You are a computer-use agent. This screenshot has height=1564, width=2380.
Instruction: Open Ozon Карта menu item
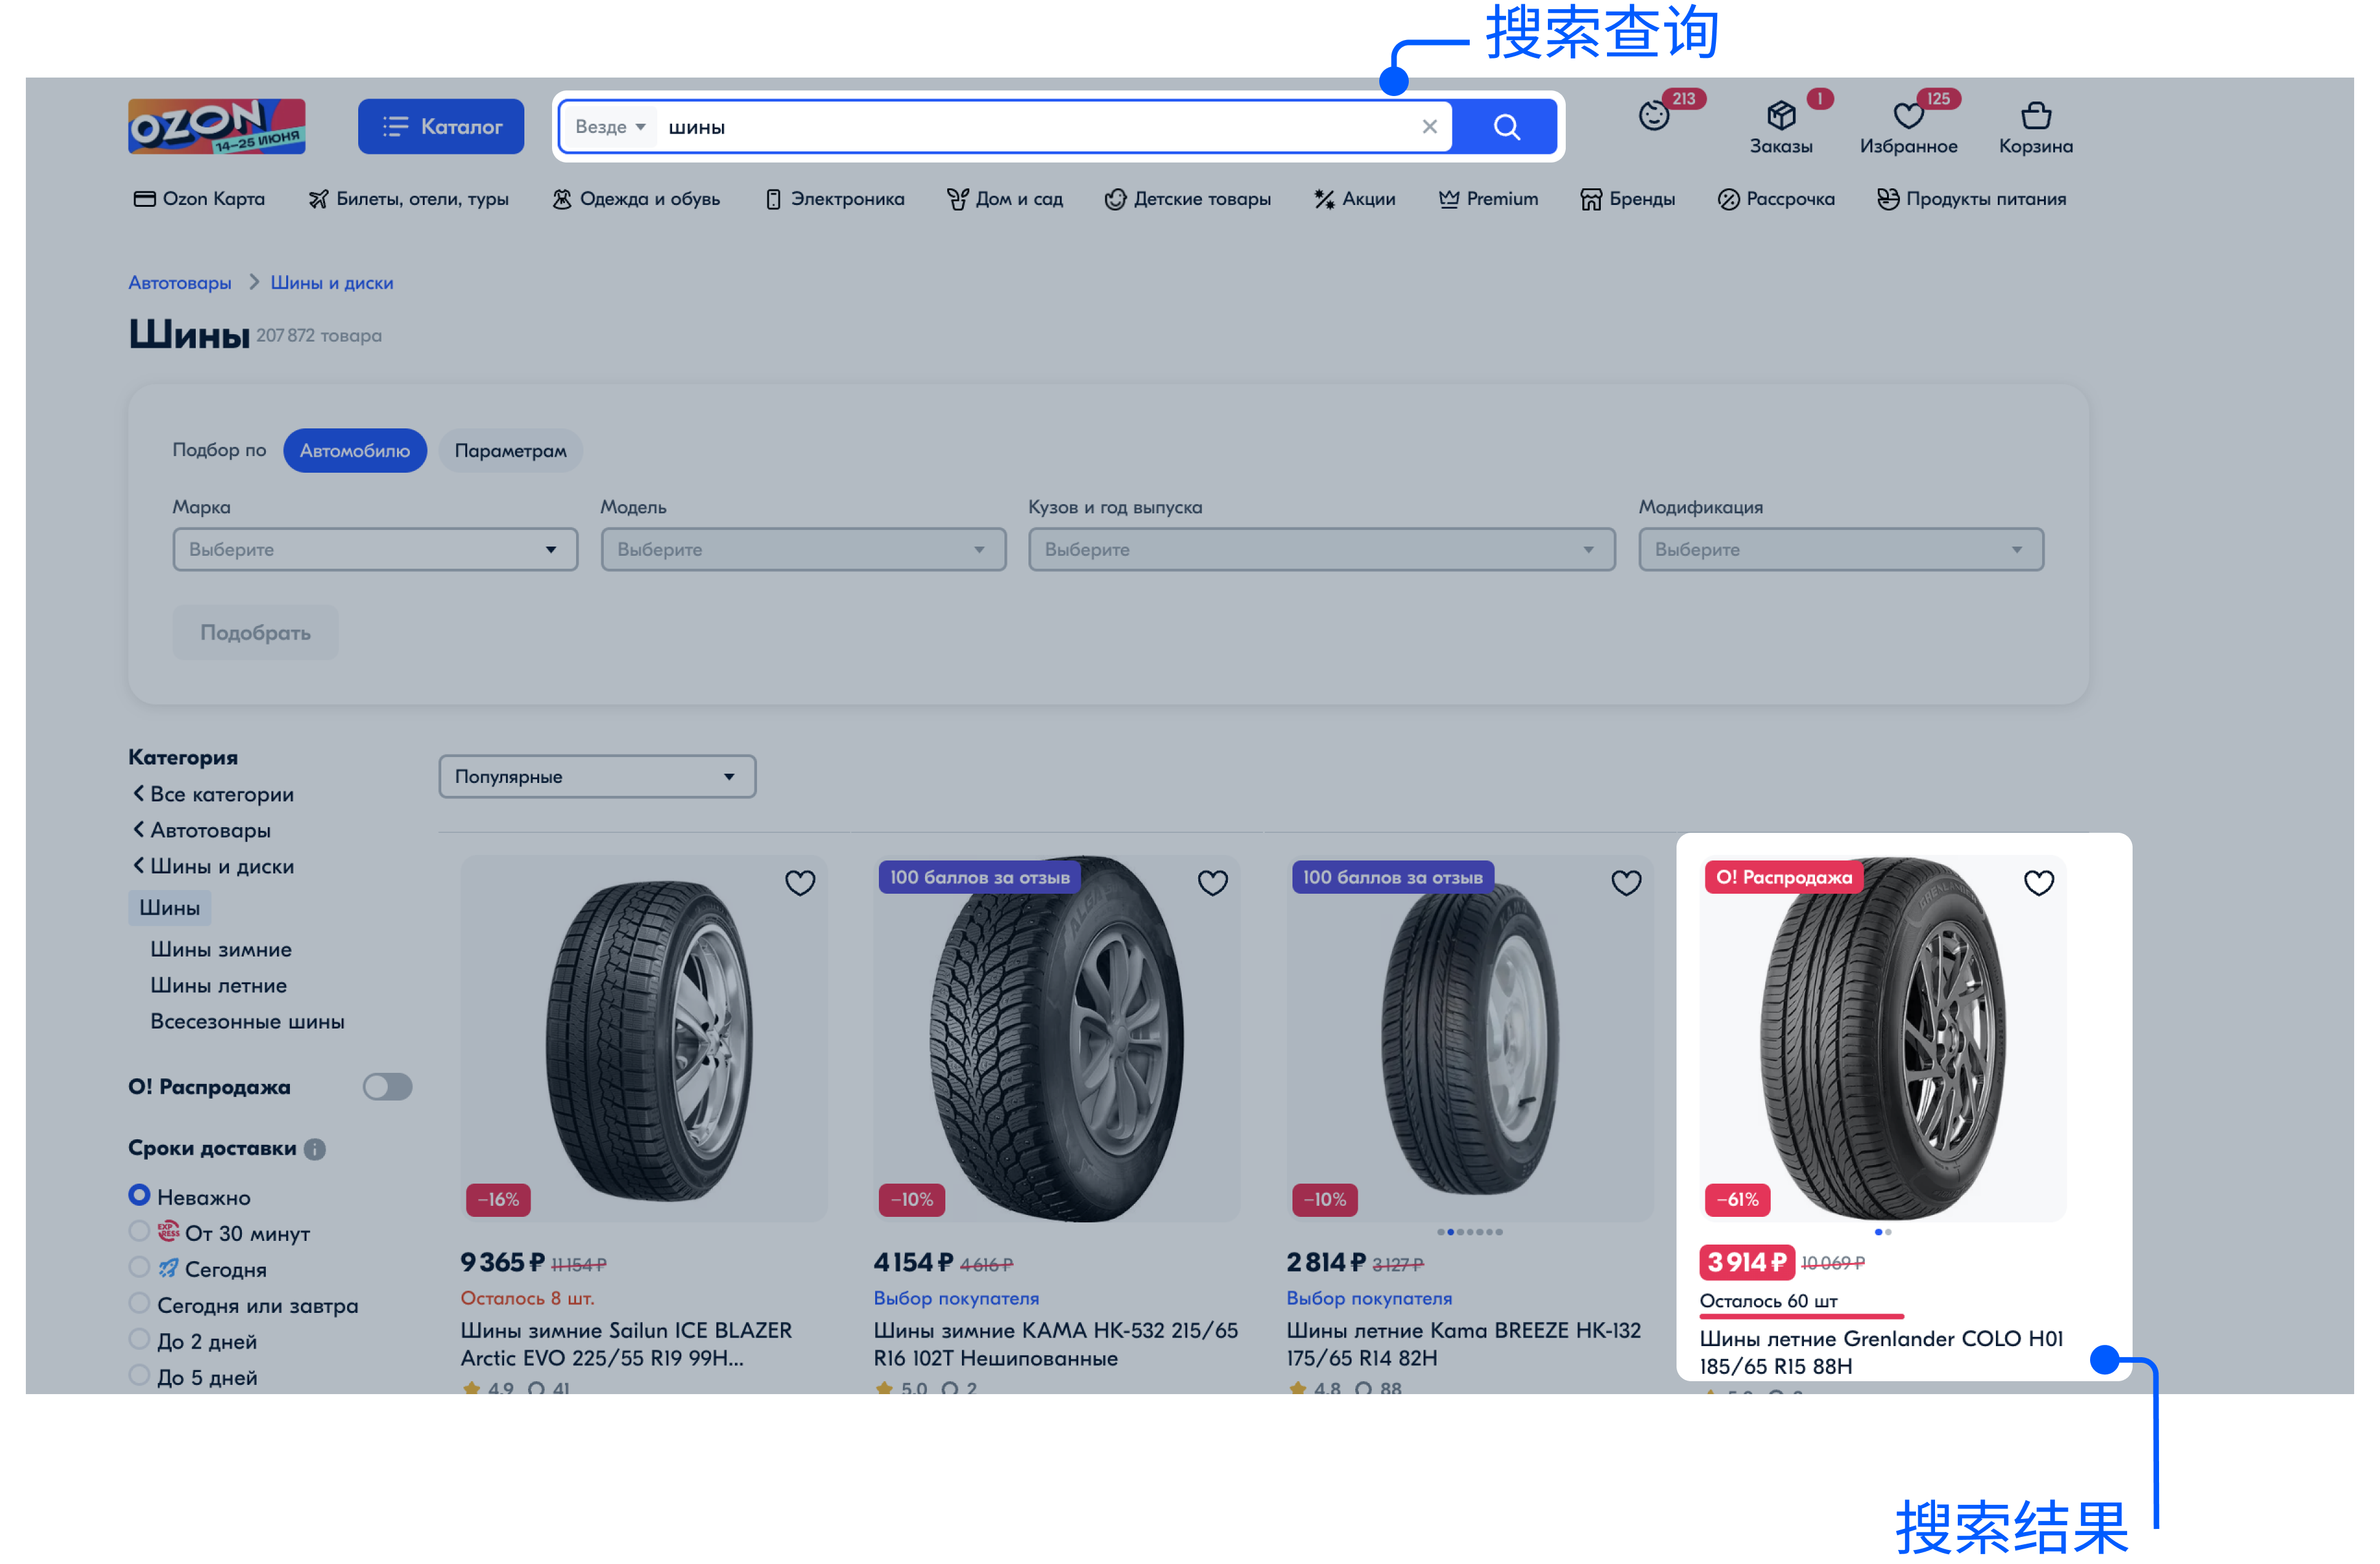(x=199, y=199)
